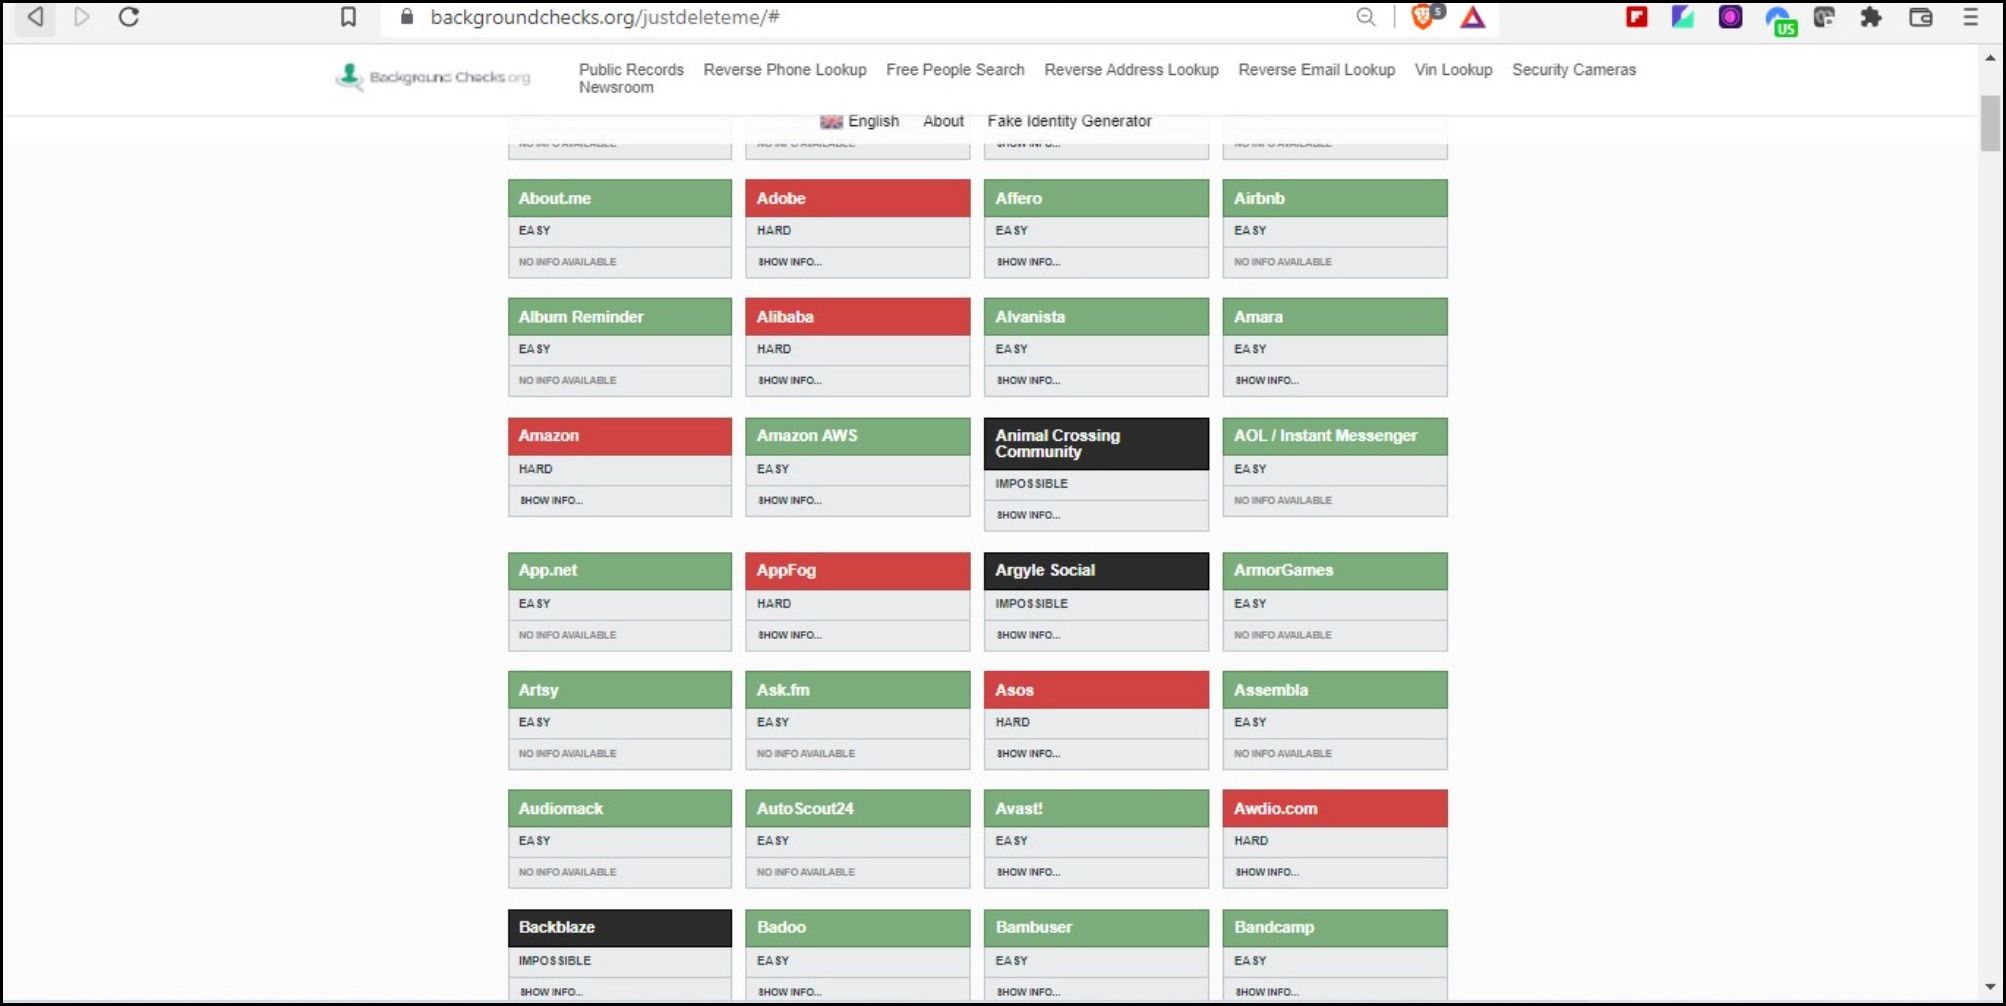Click the padlock site security icon
The height and width of the screenshot is (1006, 2006).
[407, 17]
